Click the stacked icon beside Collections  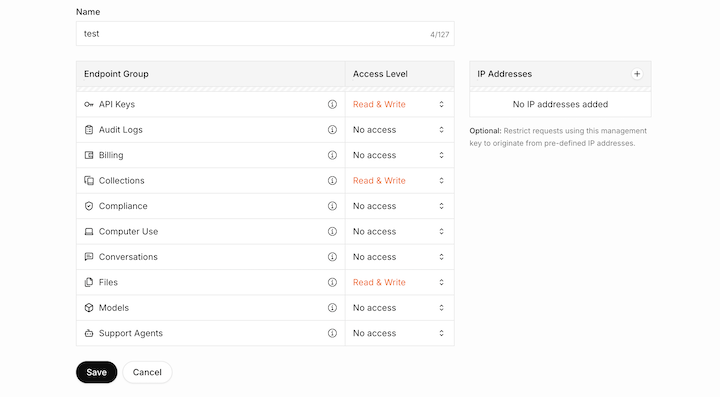click(89, 181)
